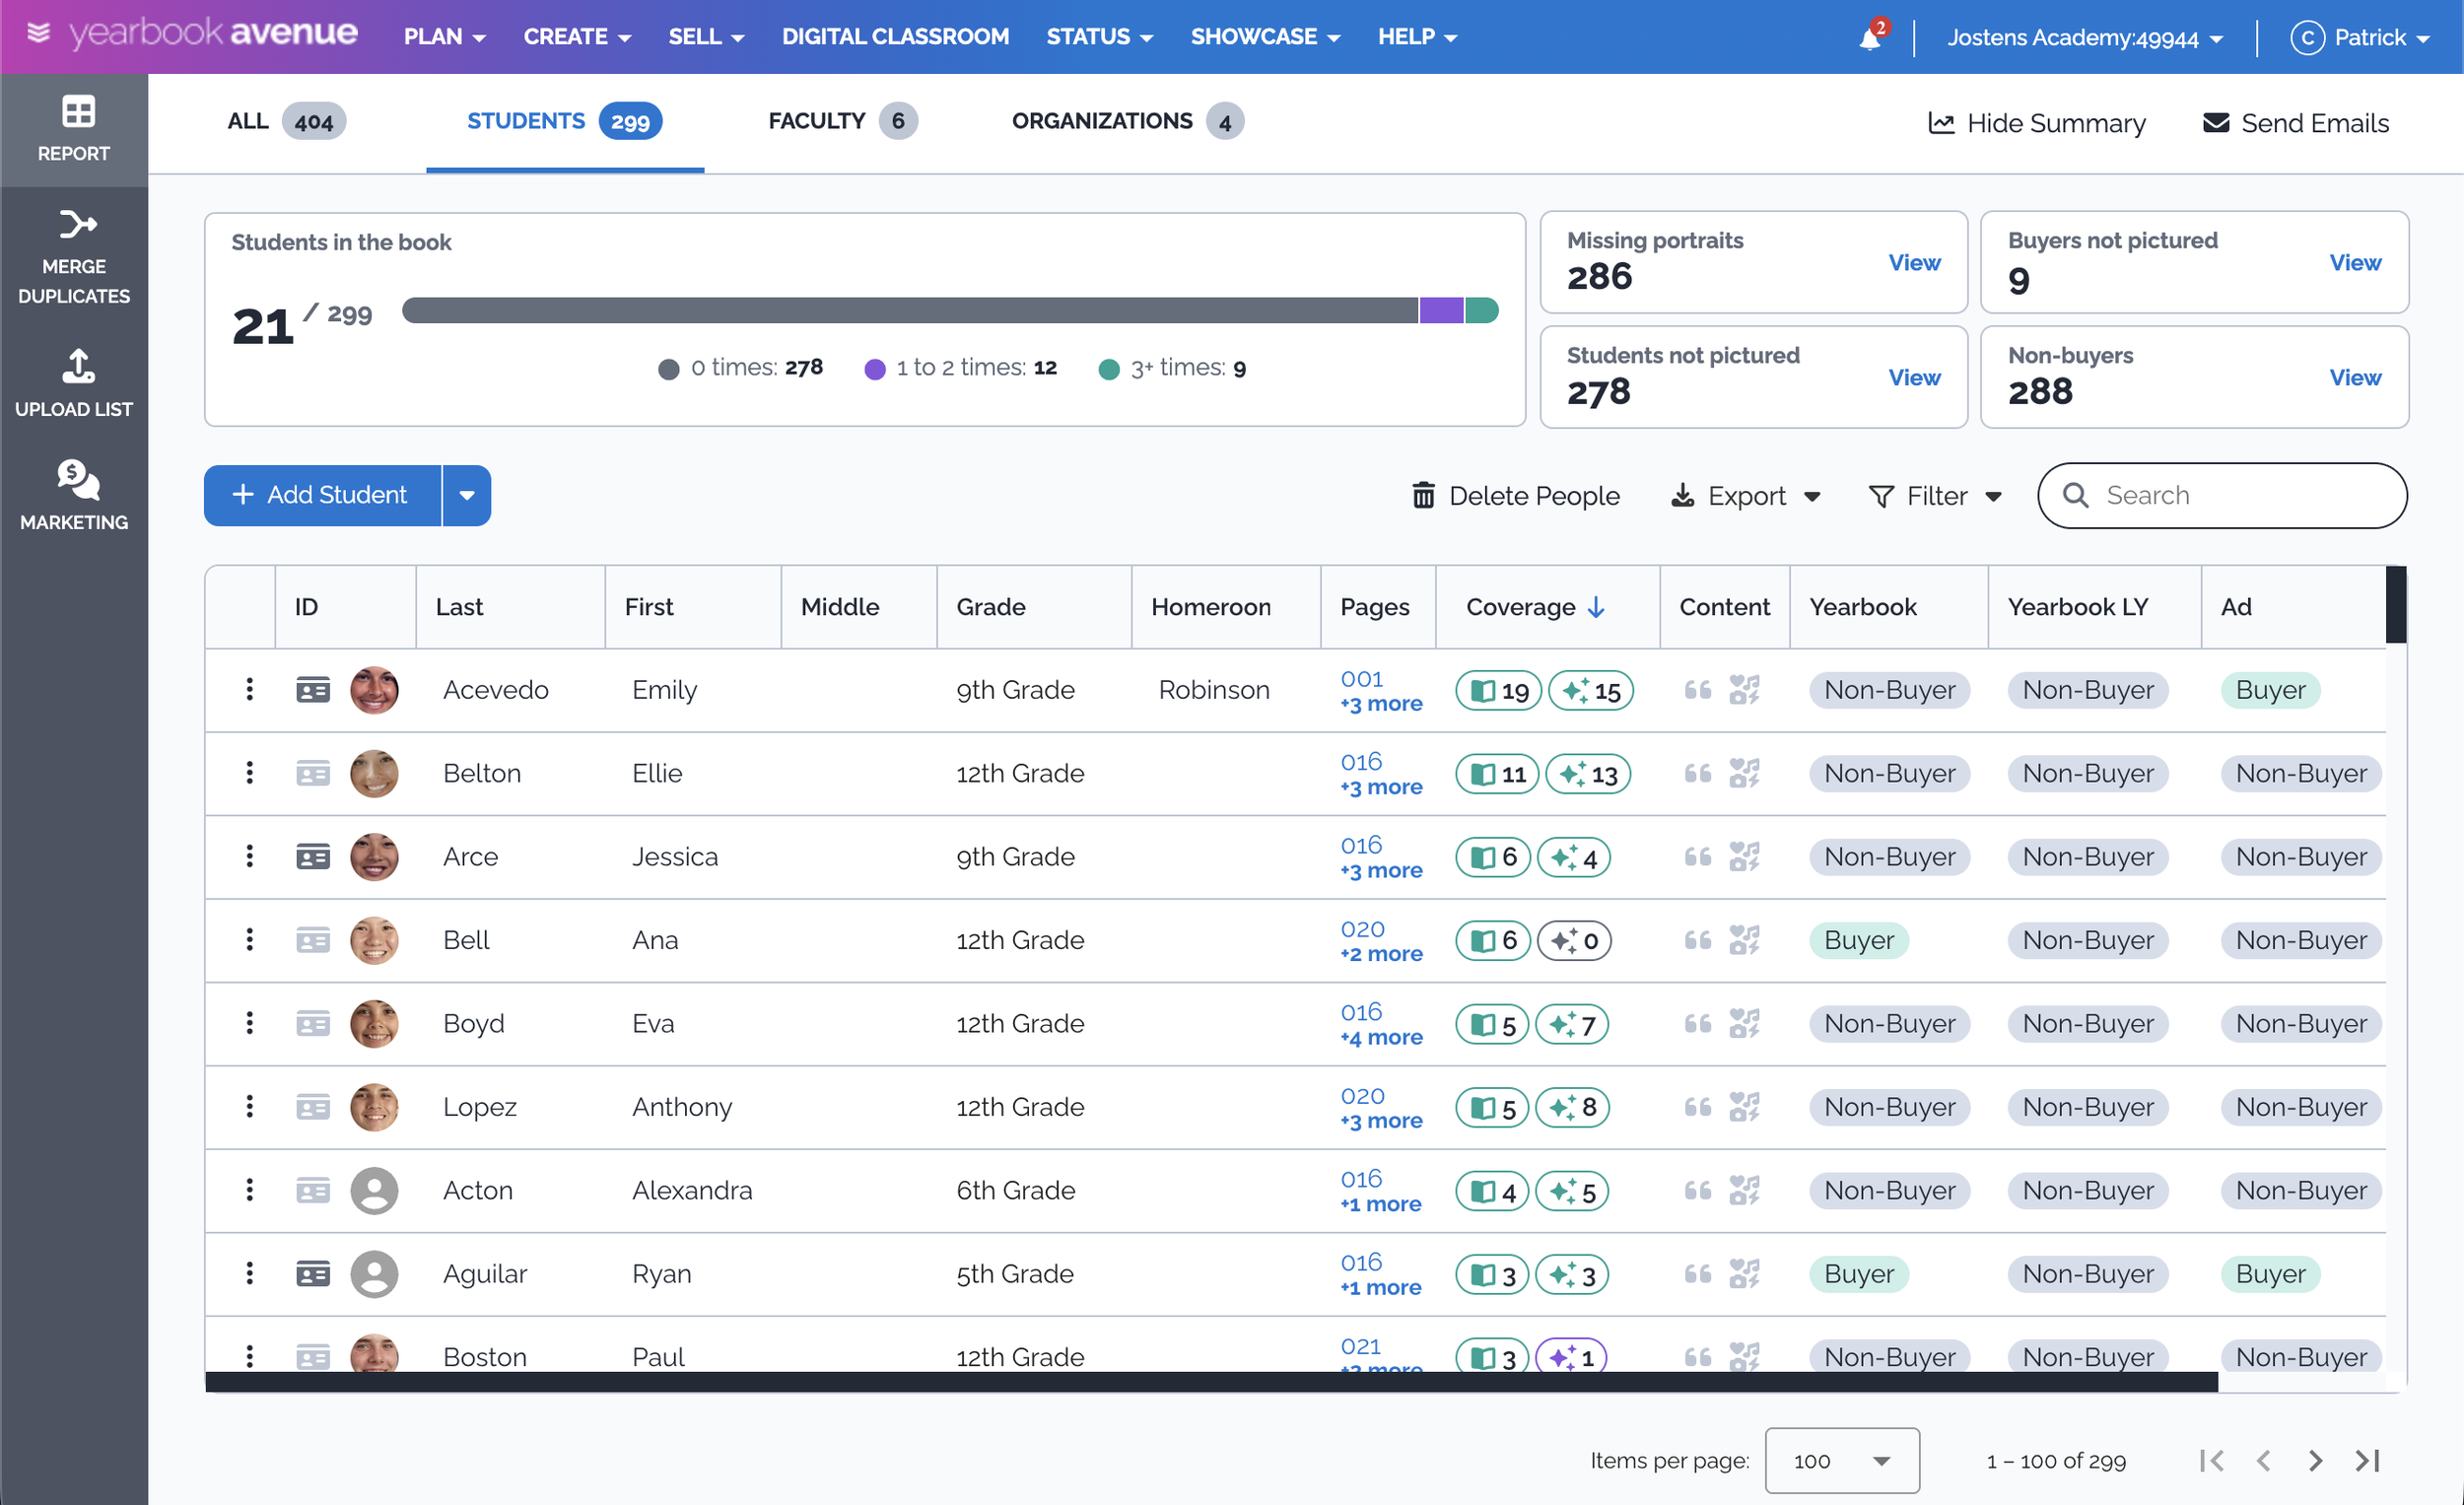
Task: Change the items per page selector
Action: (x=1842, y=1461)
